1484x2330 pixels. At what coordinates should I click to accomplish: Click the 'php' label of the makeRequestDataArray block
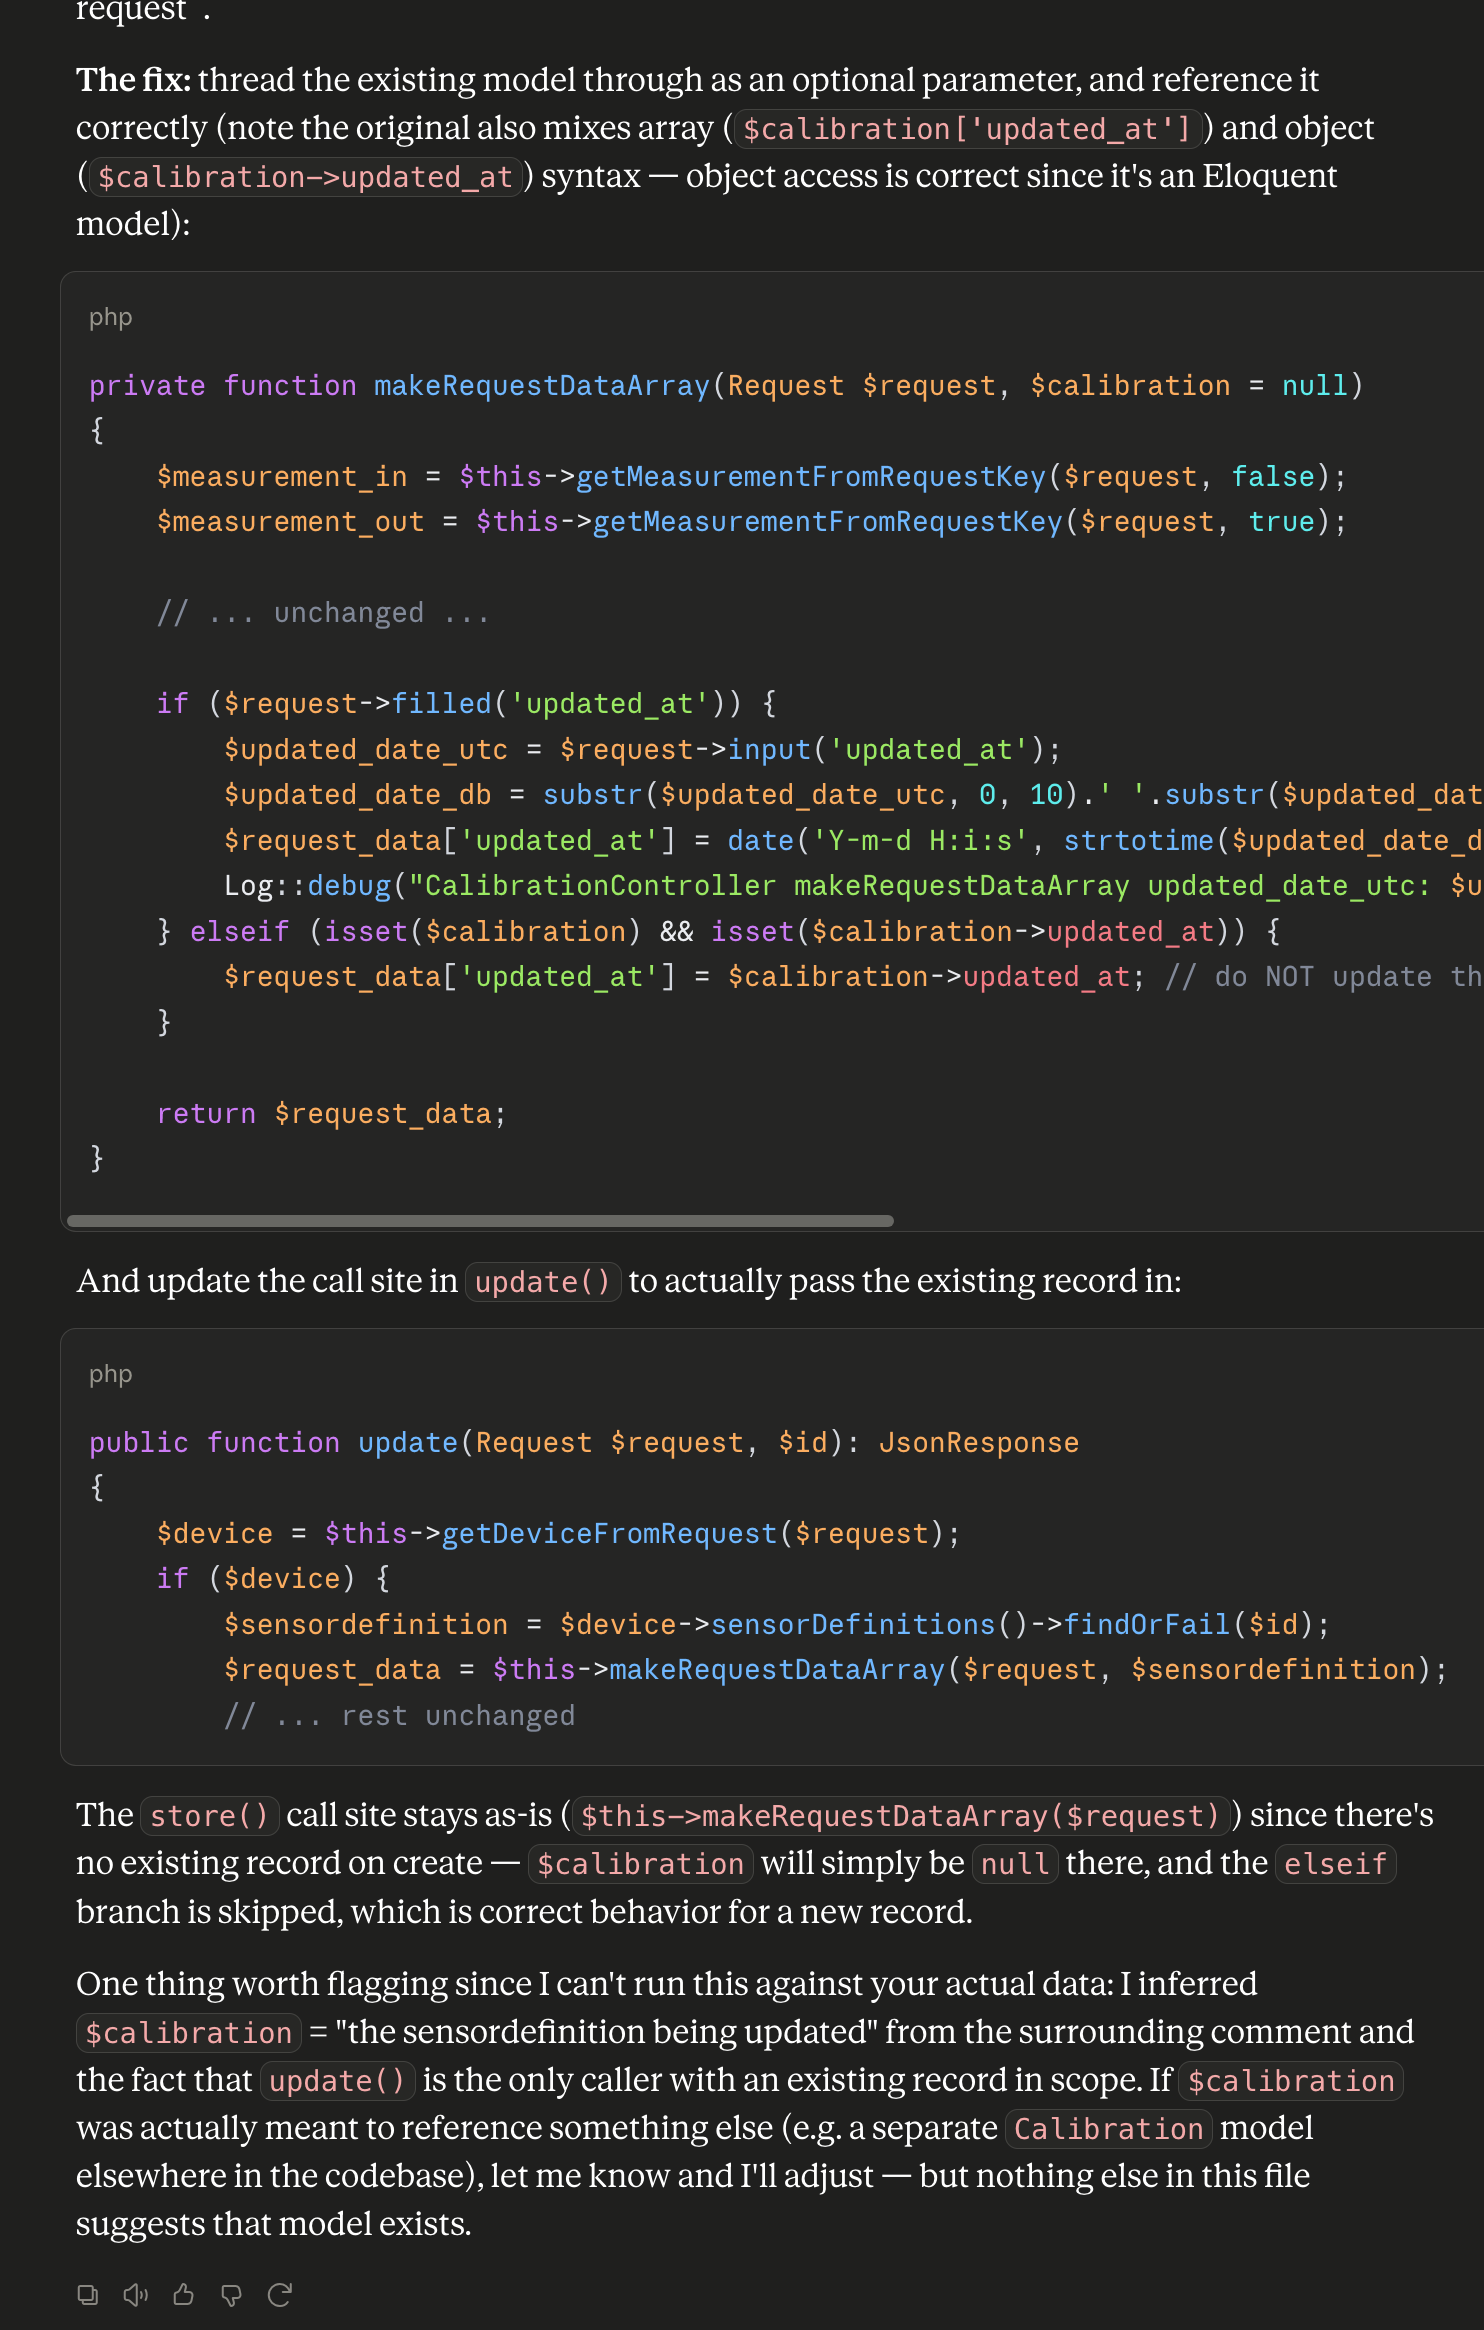pos(110,317)
